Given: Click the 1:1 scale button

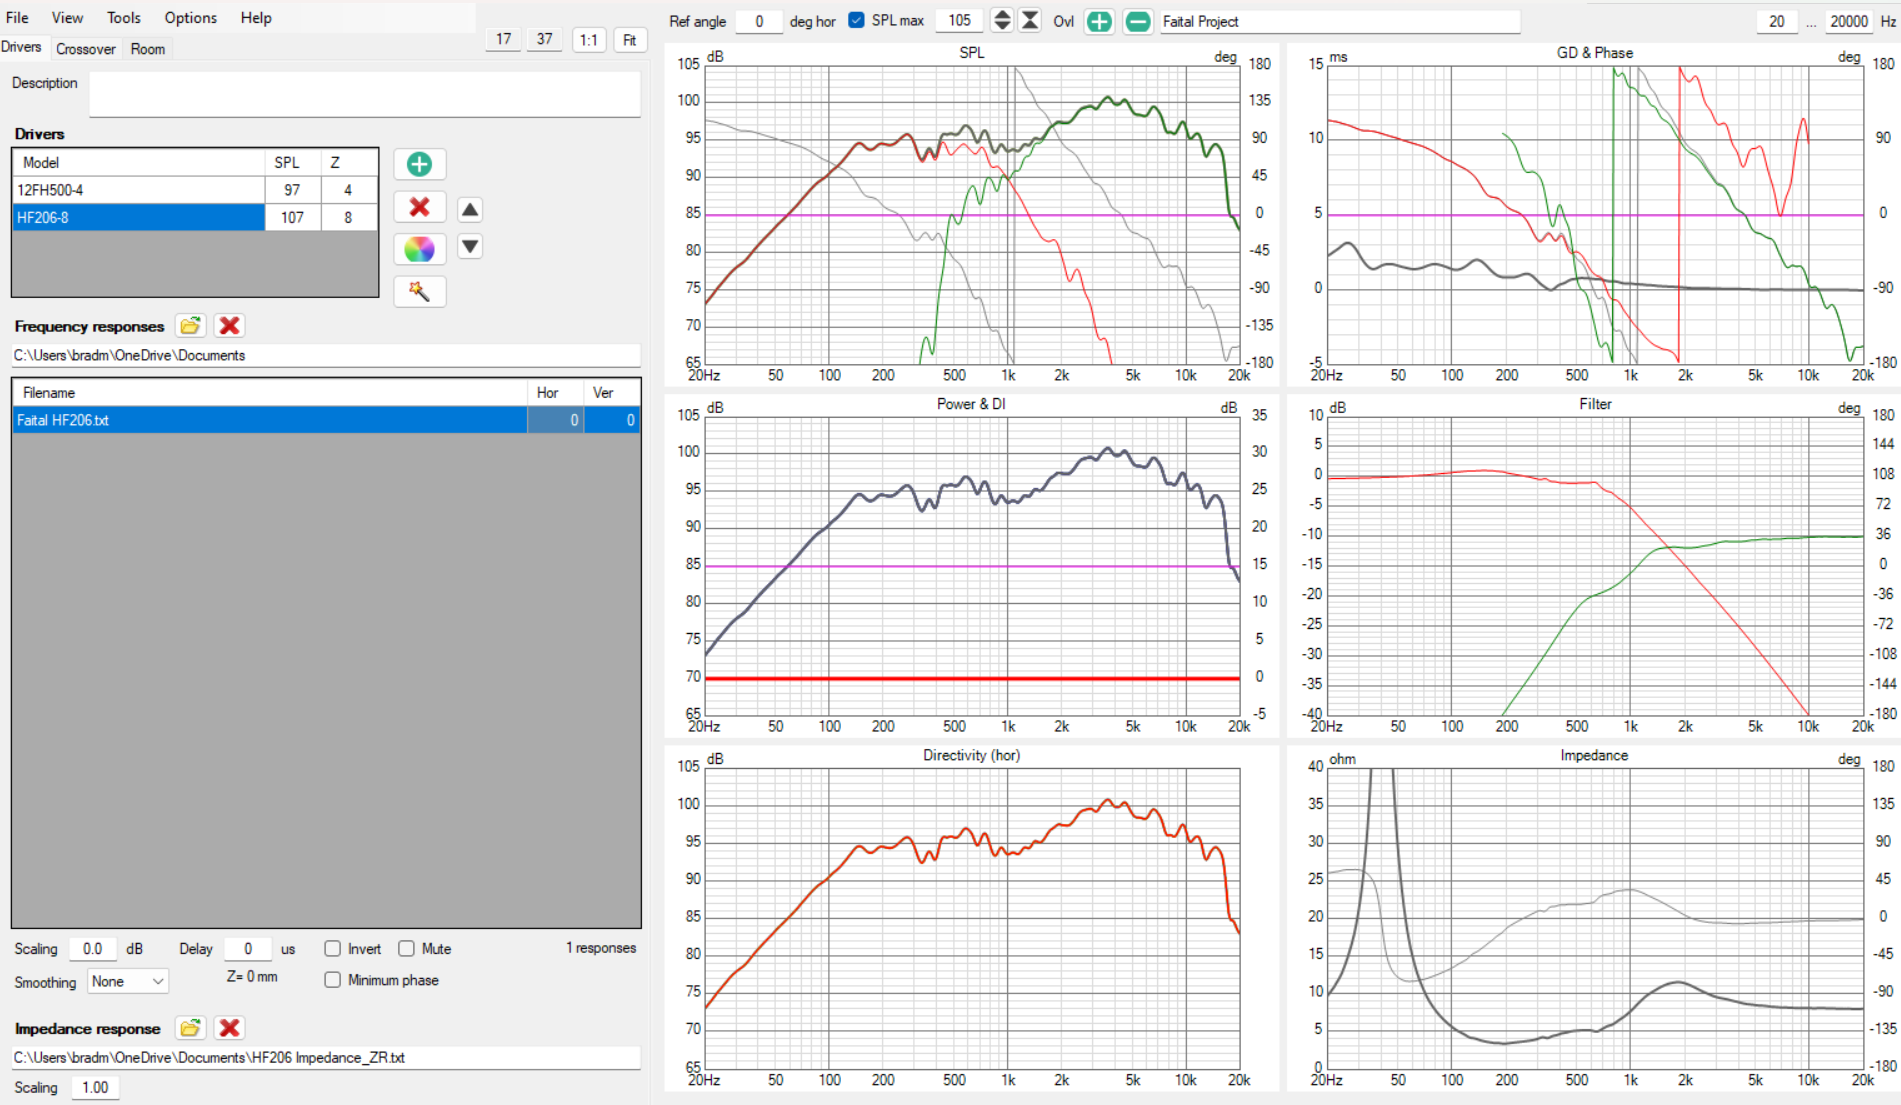Looking at the screenshot, I should tap(589, 40).
